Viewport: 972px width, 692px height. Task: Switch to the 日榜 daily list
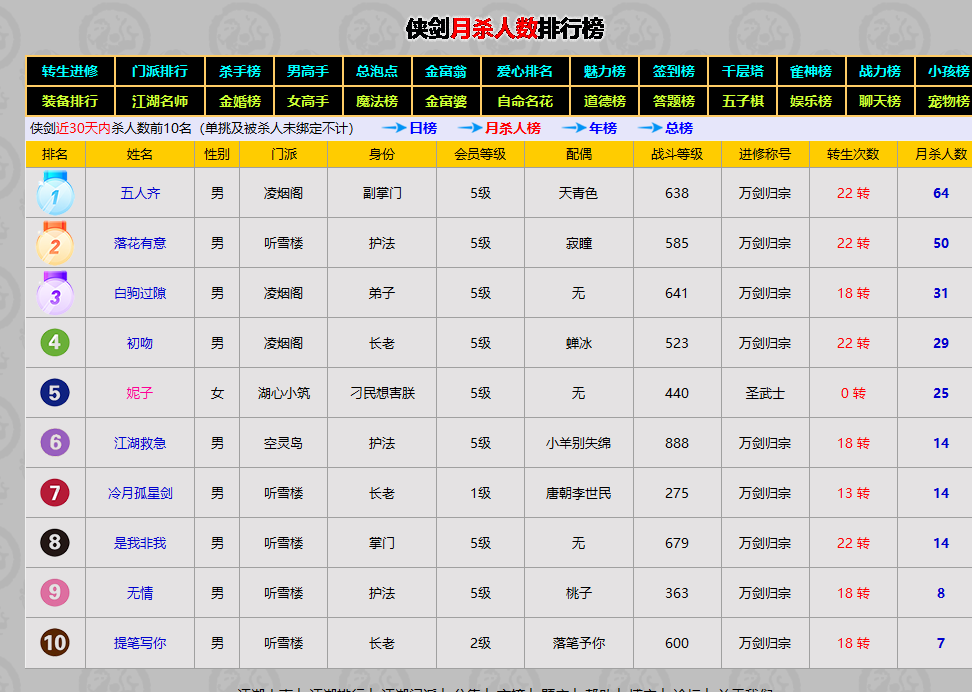(423, 128)
